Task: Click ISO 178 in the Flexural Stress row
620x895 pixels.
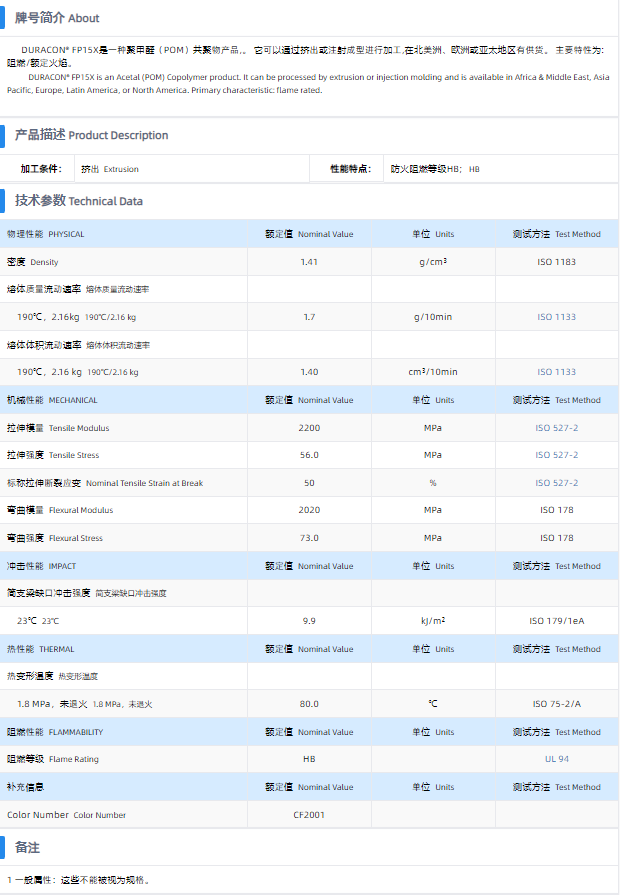Action: click(556, 538)
